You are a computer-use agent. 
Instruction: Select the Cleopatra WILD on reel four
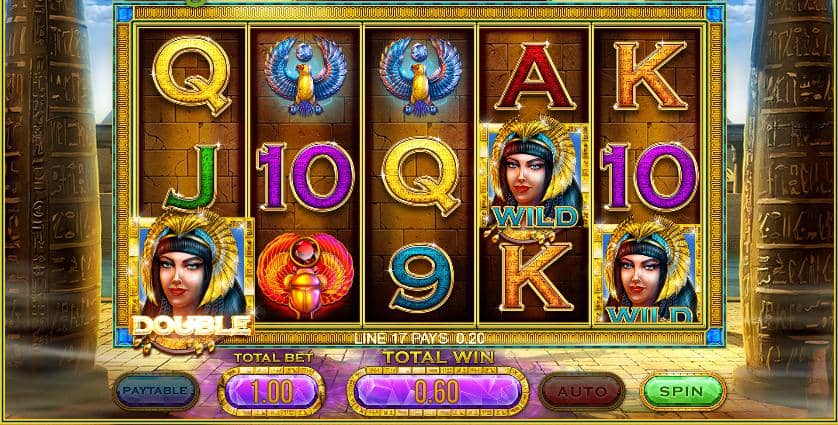coord(535,175)
